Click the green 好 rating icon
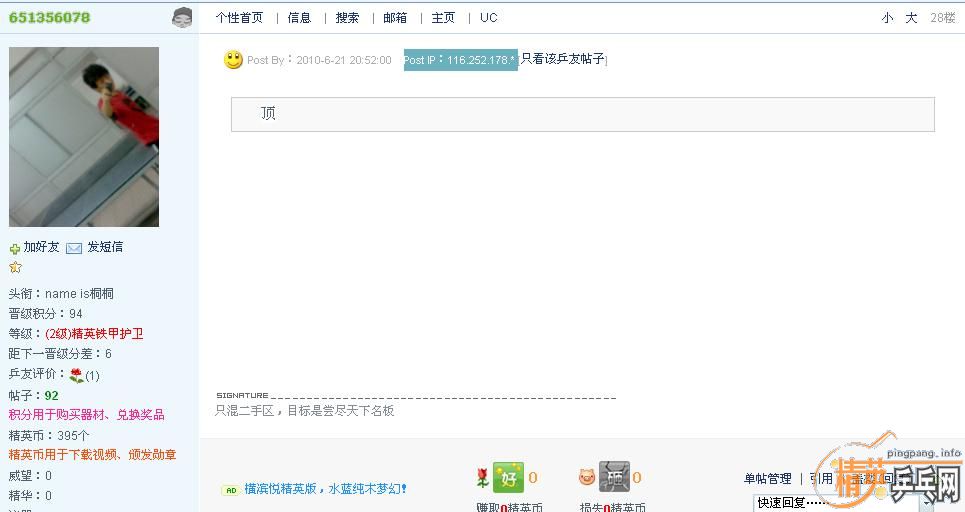Image resolution: width=965 pixels, height=512 pixels. coord(508,477)
